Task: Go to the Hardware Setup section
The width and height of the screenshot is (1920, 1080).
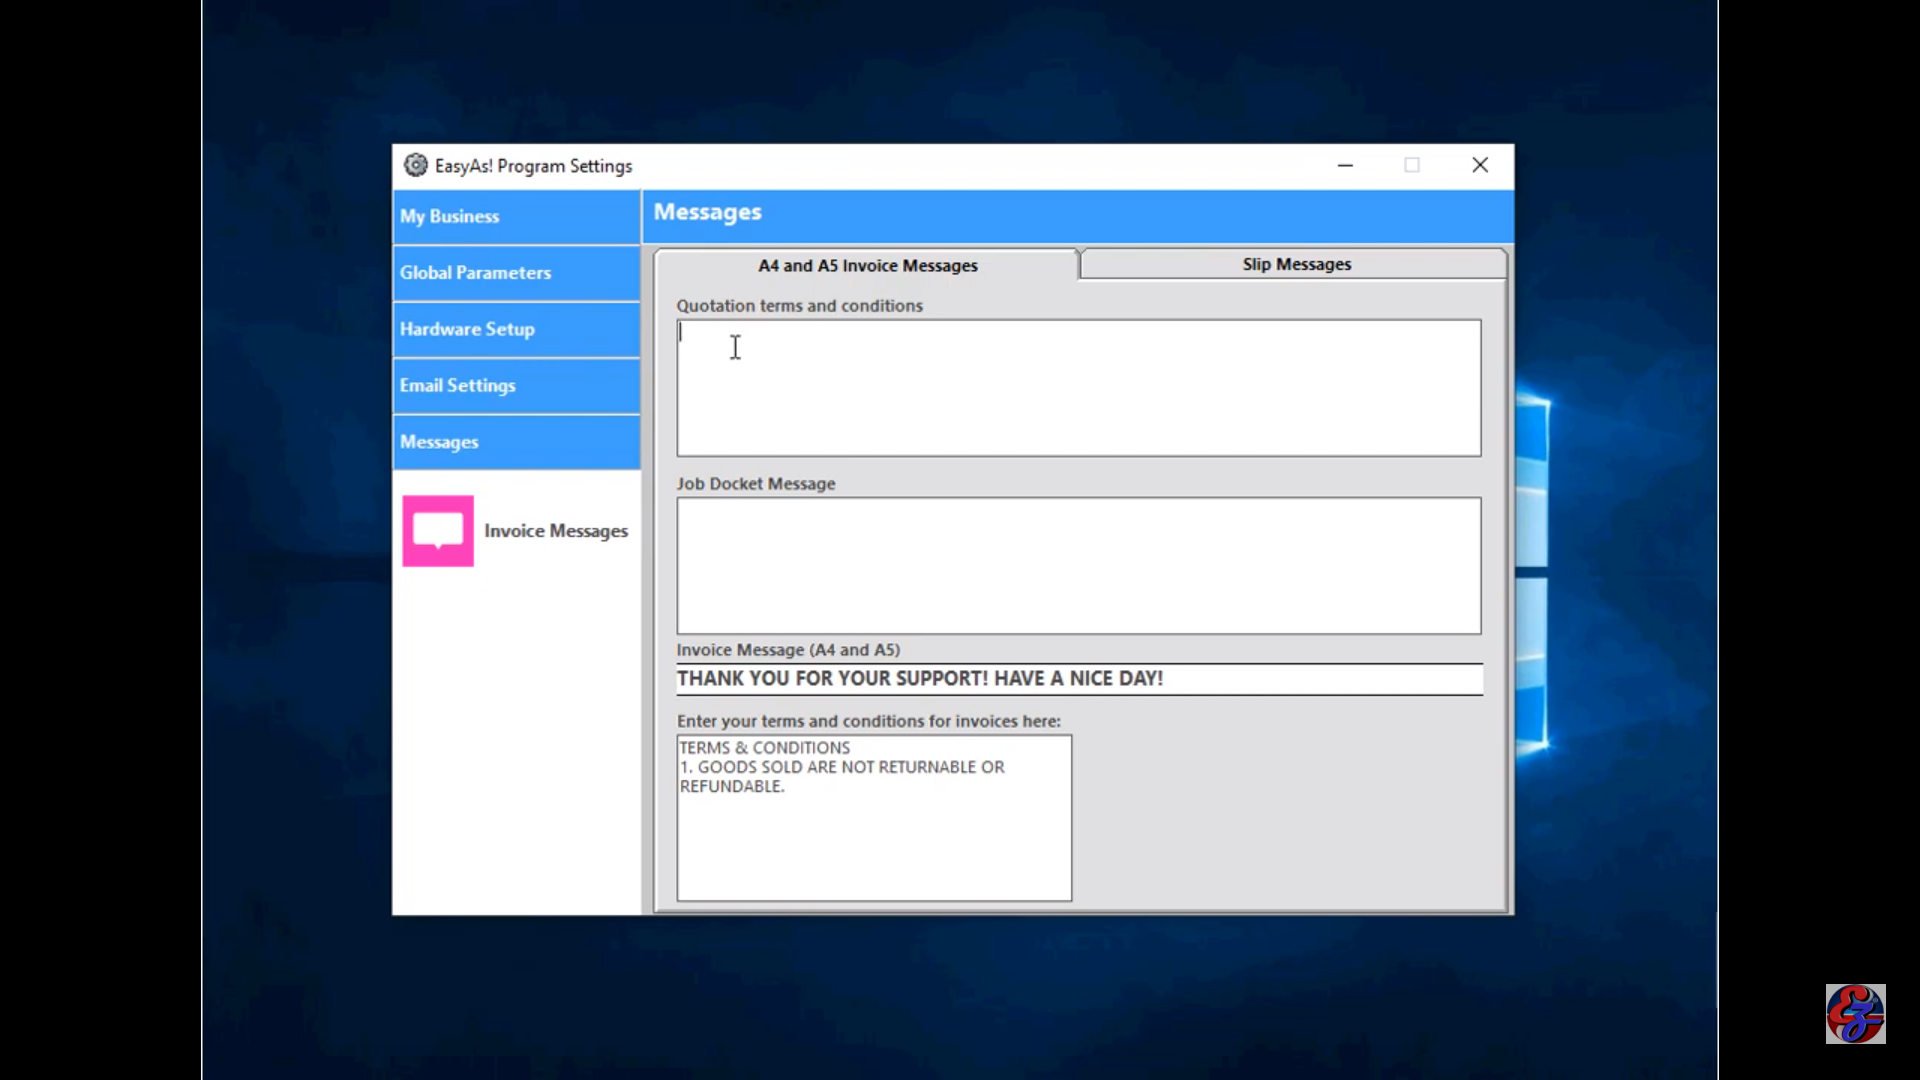Action: coord(516,329)
